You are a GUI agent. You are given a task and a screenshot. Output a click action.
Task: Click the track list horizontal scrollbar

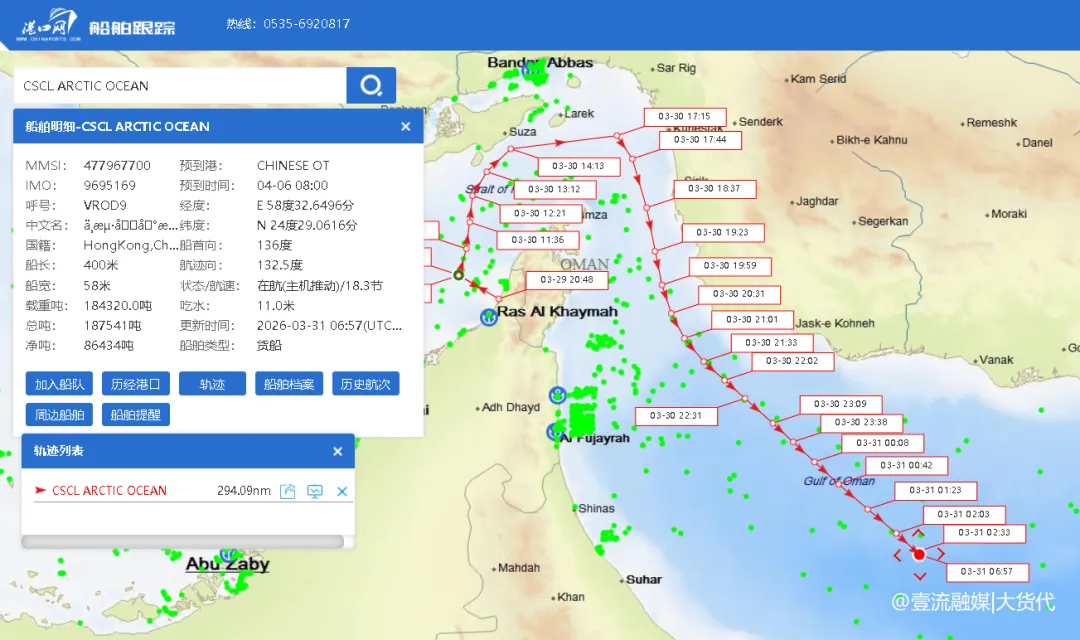tap(182, 541)
